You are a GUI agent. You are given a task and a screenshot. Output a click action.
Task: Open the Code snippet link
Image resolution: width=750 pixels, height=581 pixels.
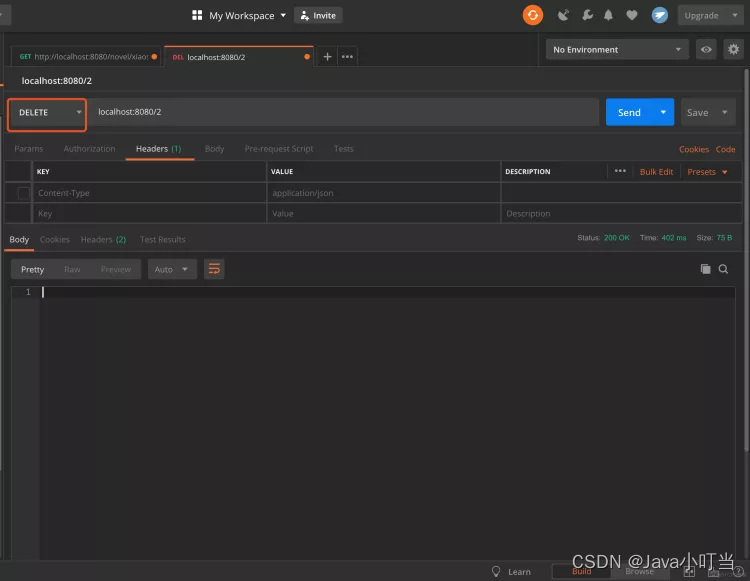pos(726,149)
